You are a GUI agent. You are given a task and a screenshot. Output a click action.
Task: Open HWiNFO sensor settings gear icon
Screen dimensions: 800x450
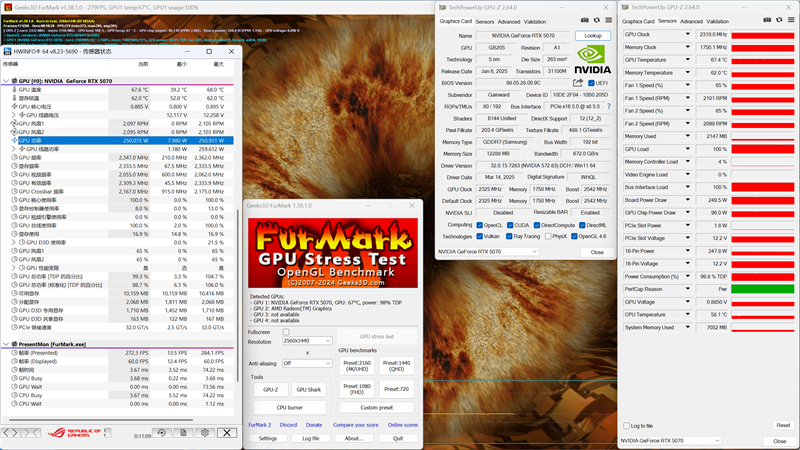coord(205,433)
